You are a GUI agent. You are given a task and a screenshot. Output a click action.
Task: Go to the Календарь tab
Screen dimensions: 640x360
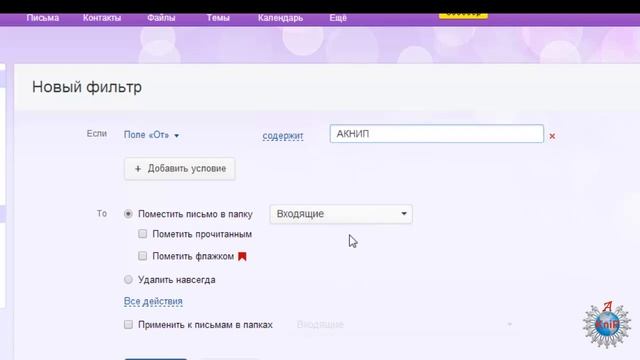click(x=280, y=18)
